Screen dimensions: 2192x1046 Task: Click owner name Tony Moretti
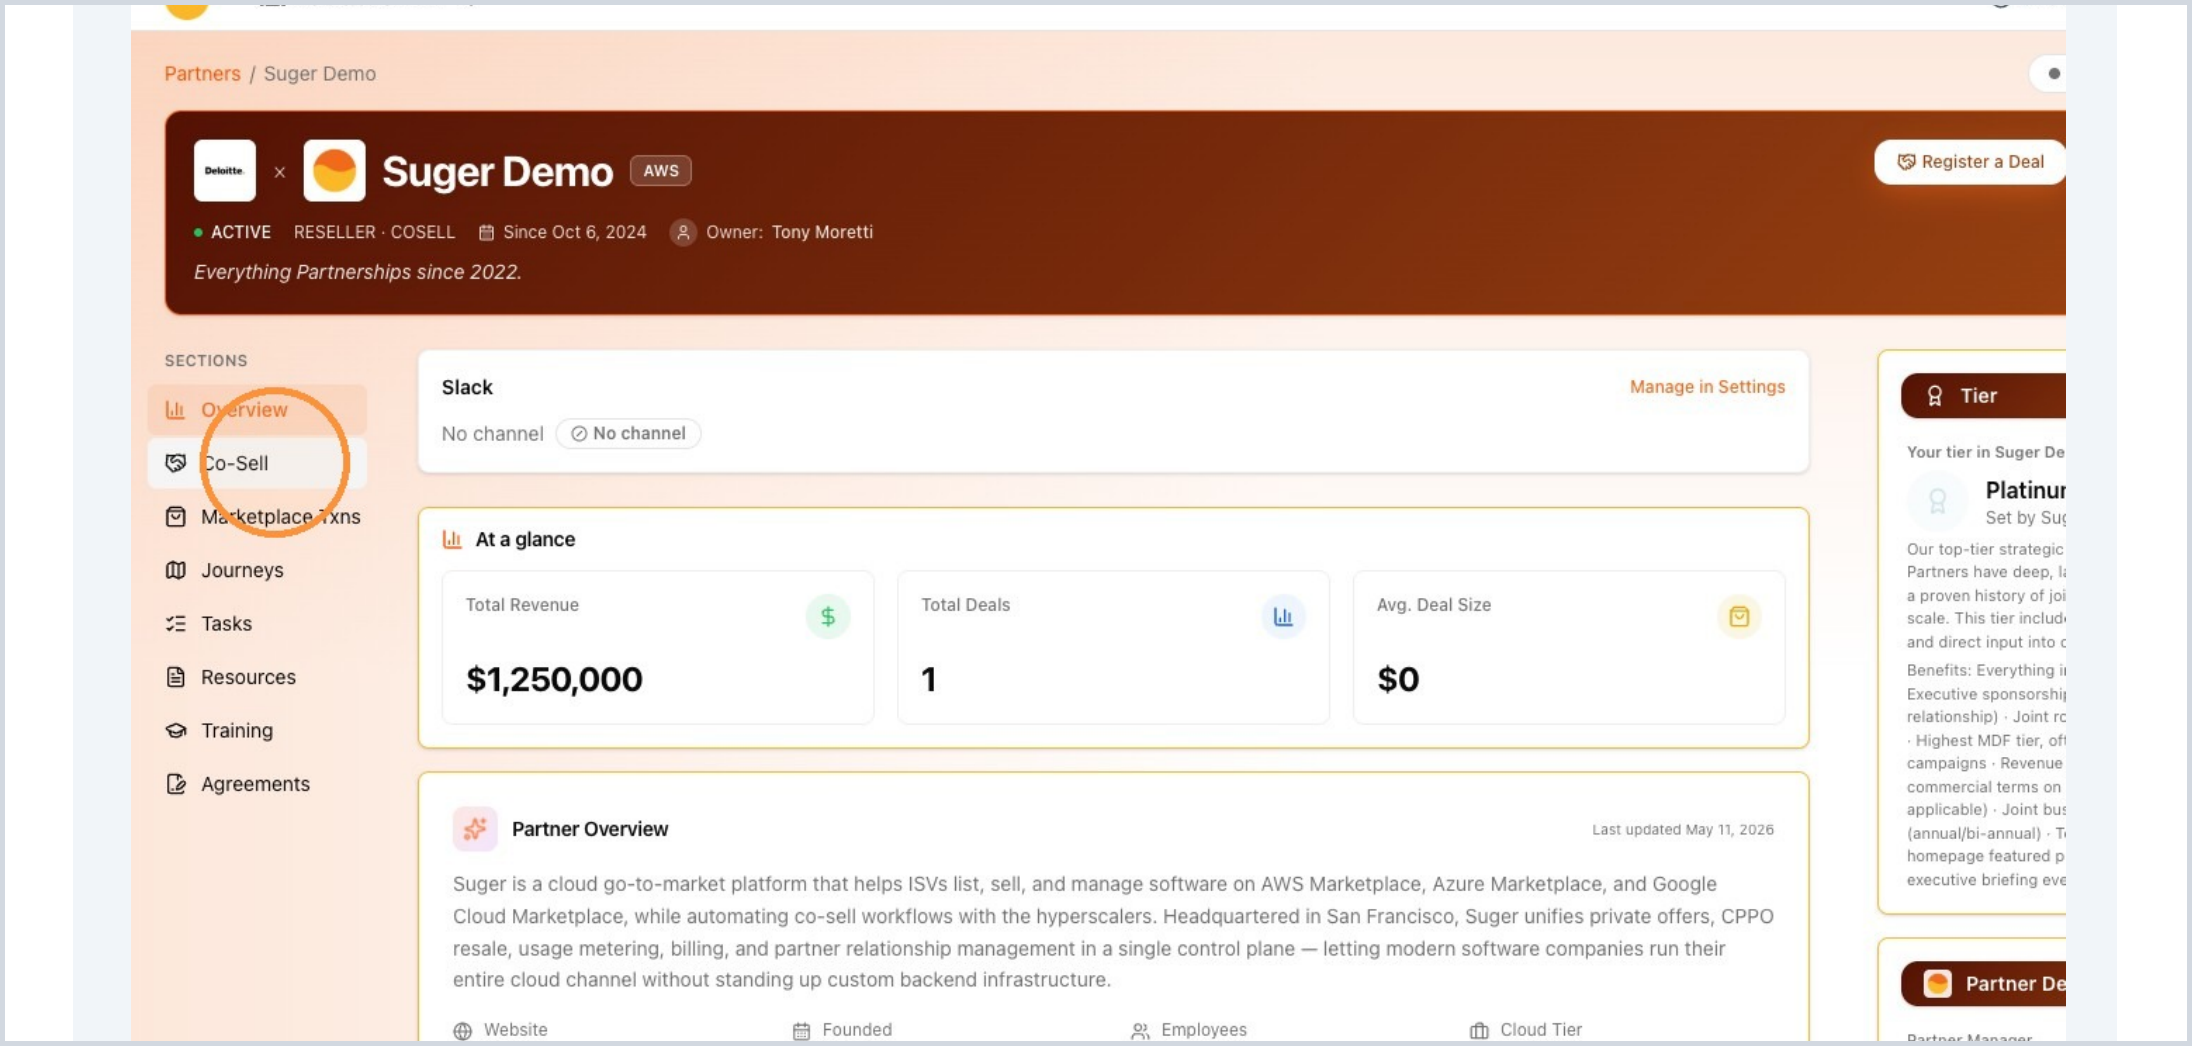point(822,232)
